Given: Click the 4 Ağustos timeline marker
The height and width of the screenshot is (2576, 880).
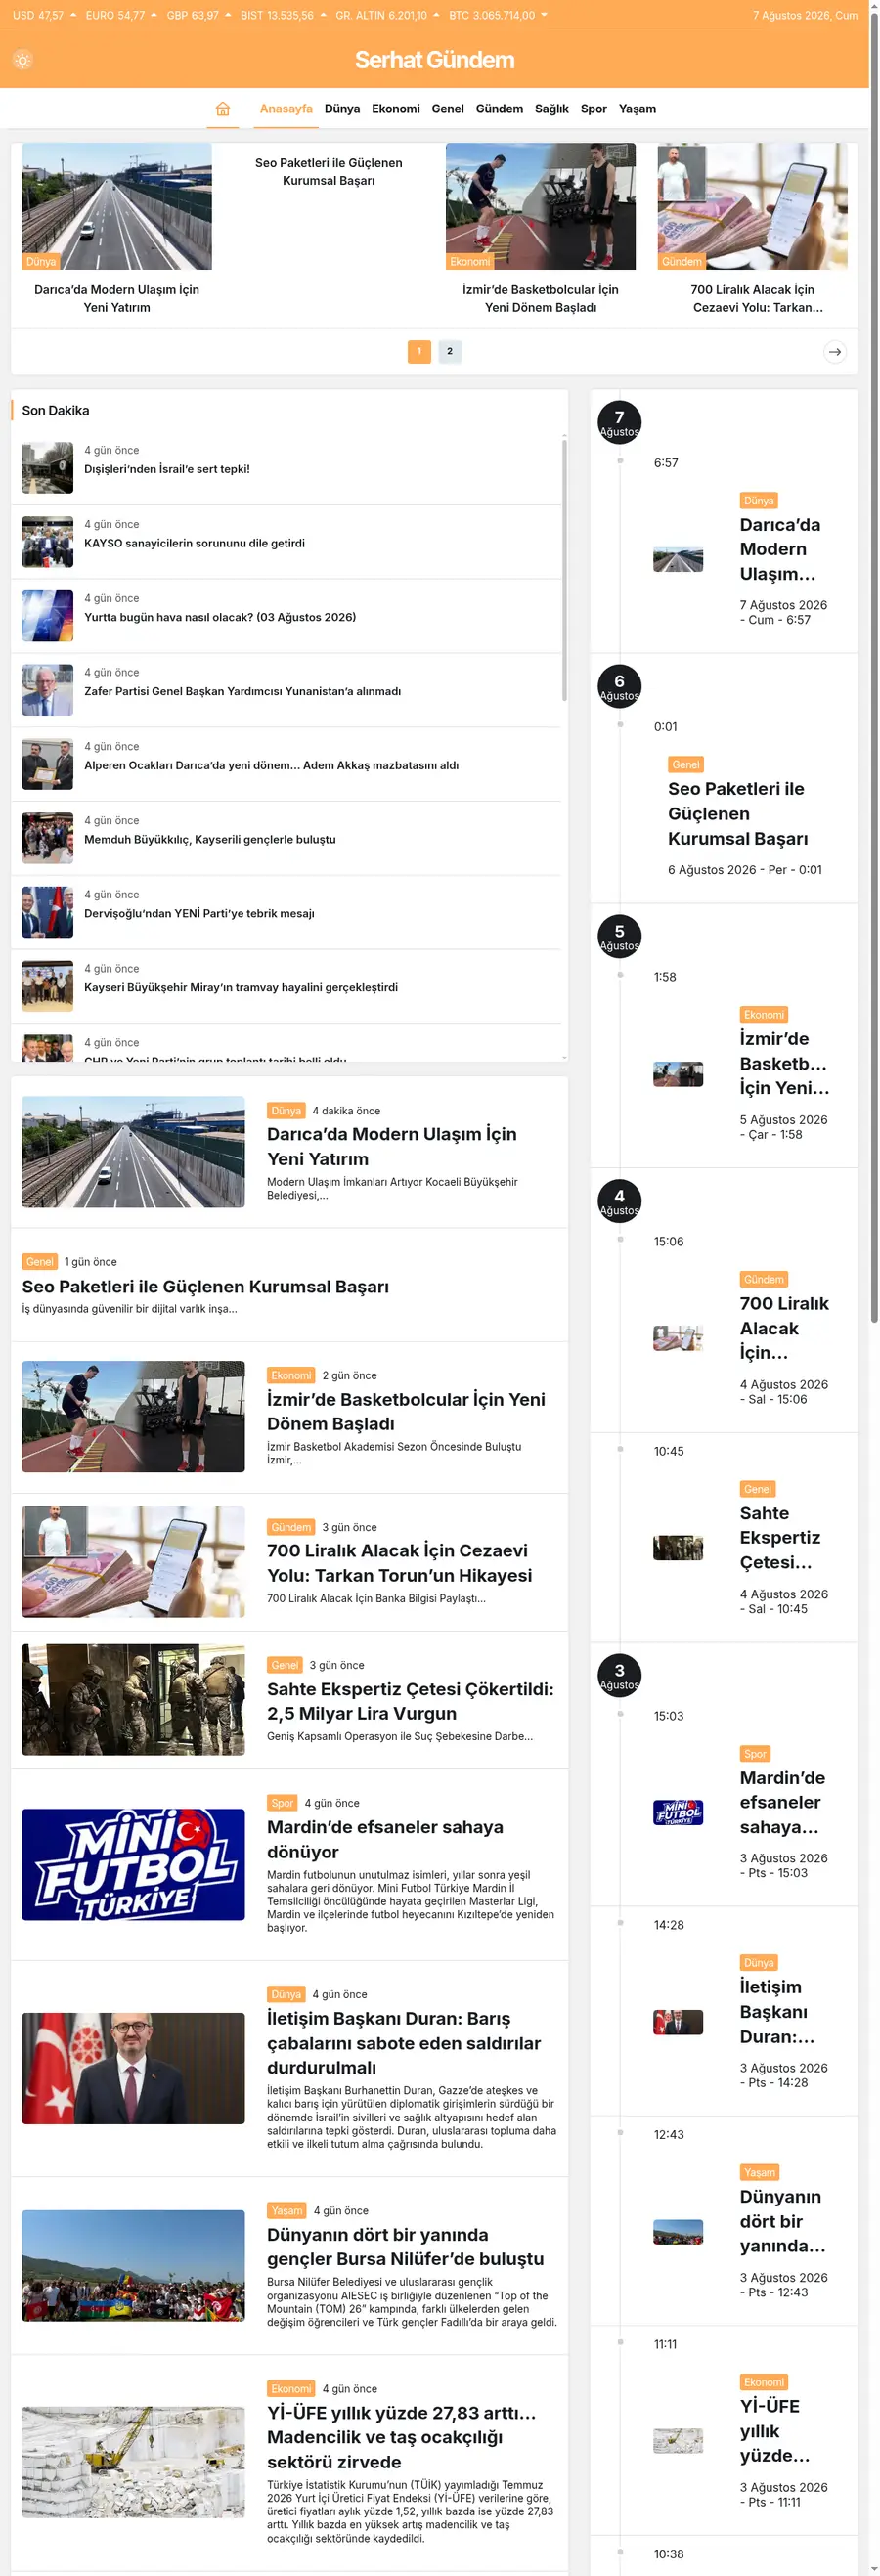Looking at the screenshot, I should [619, 1201].
